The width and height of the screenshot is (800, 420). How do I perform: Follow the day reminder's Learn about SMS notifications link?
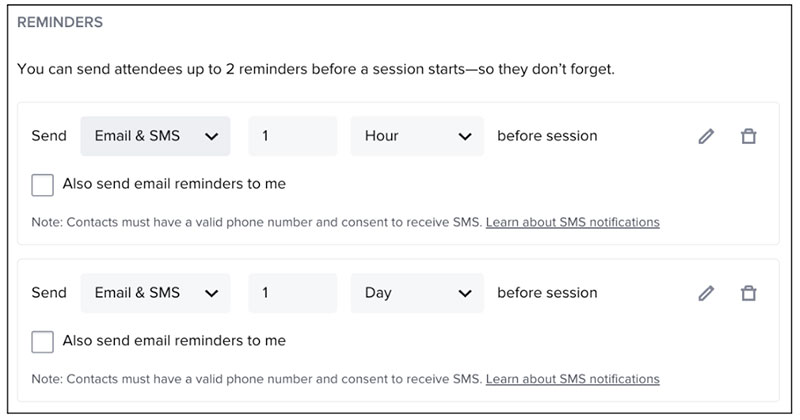[x=572, y=379]
